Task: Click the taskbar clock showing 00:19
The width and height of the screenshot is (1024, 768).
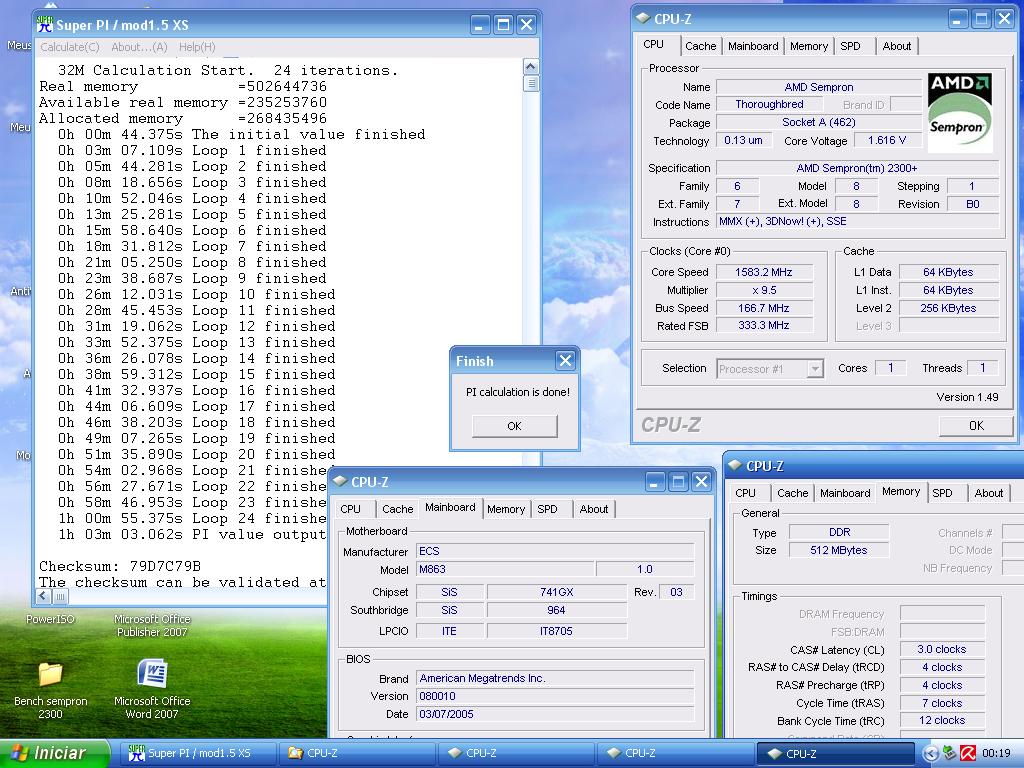Action: tap(995, 753)
